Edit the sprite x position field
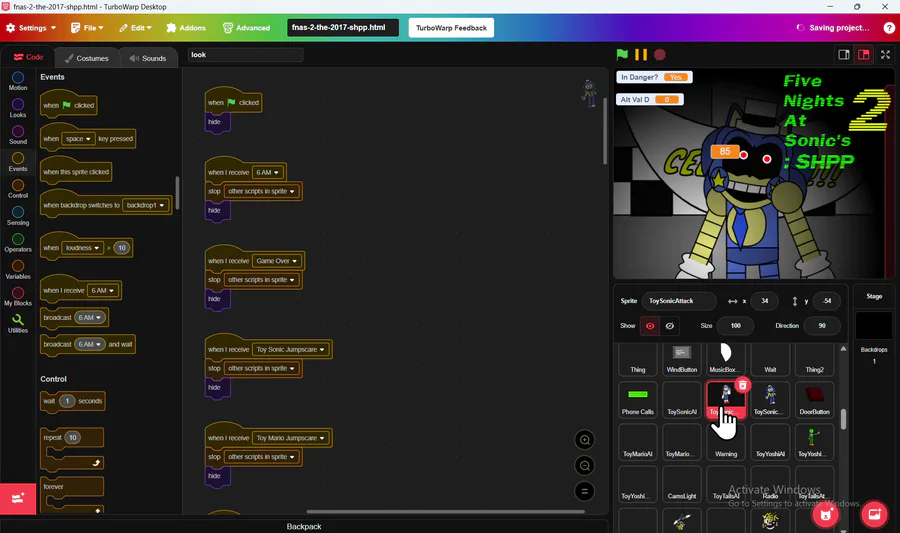900x533 pixels. pyautogui.click(x=765, y=301)
